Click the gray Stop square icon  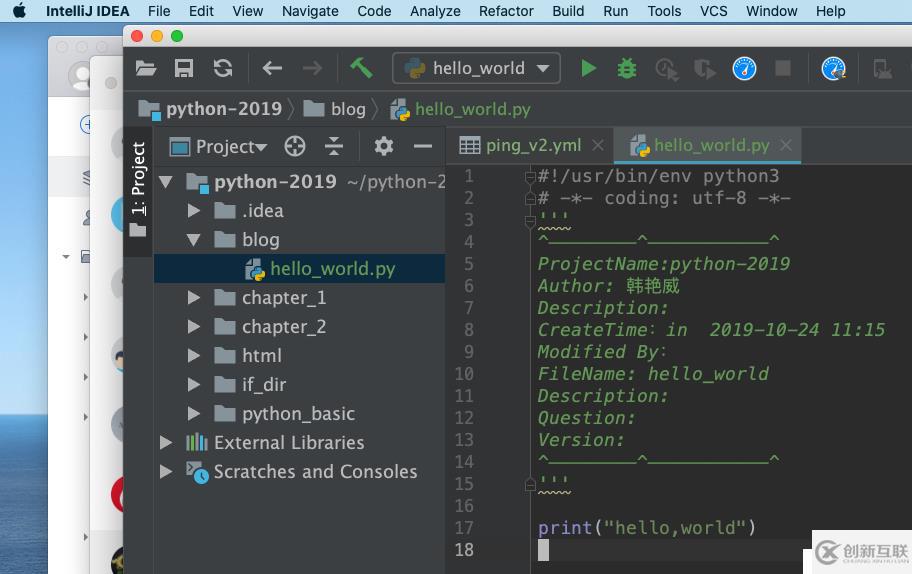[783, 69]
